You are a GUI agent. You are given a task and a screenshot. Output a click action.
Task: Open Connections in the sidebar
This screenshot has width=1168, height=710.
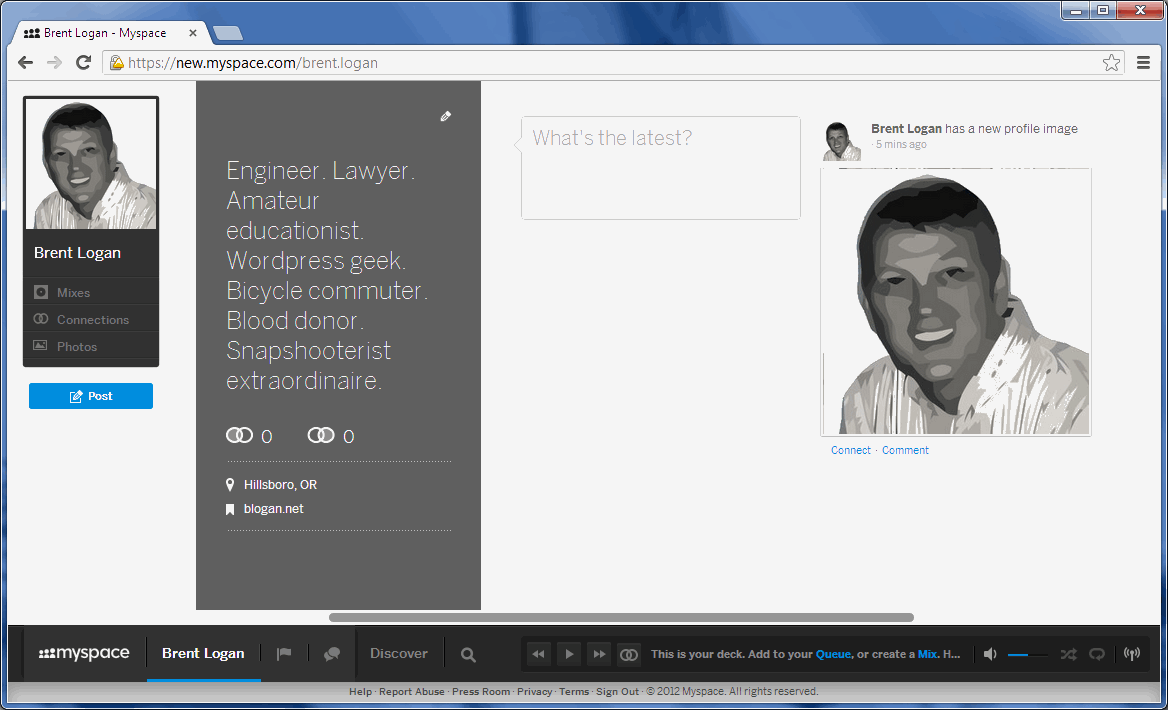pos(91,320)
